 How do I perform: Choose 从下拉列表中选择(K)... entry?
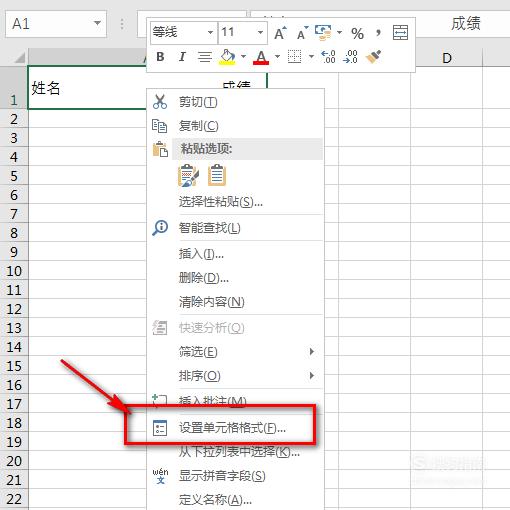(x=235, y=452)
